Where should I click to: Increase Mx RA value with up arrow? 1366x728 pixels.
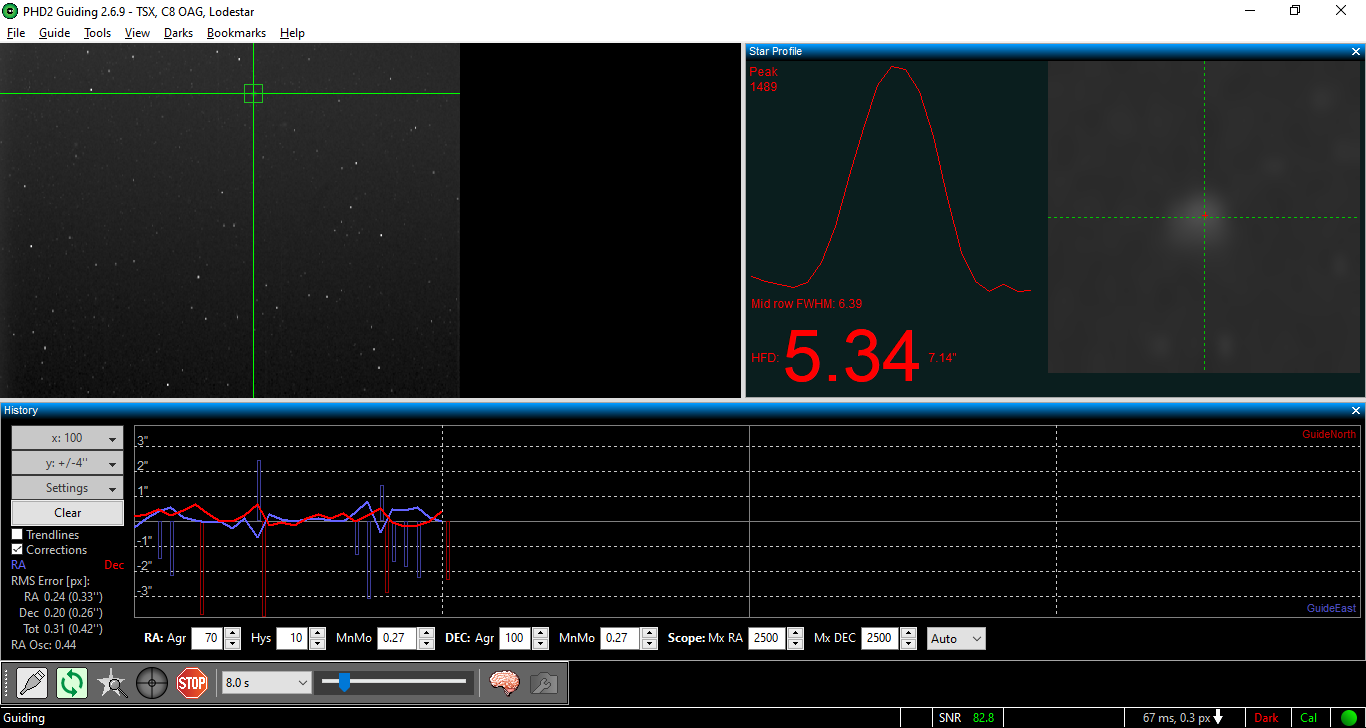coord(795,633)
